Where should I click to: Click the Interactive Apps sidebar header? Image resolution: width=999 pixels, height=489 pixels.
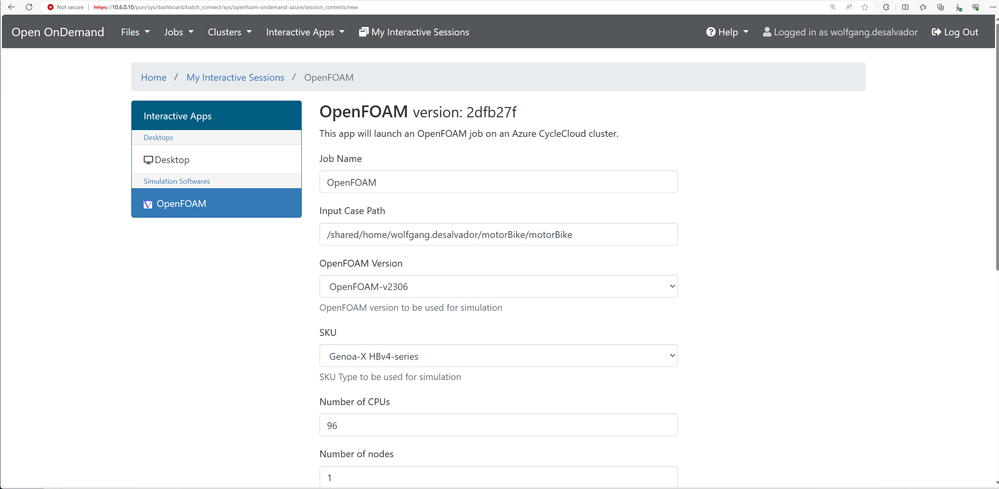tap(217, 116)
